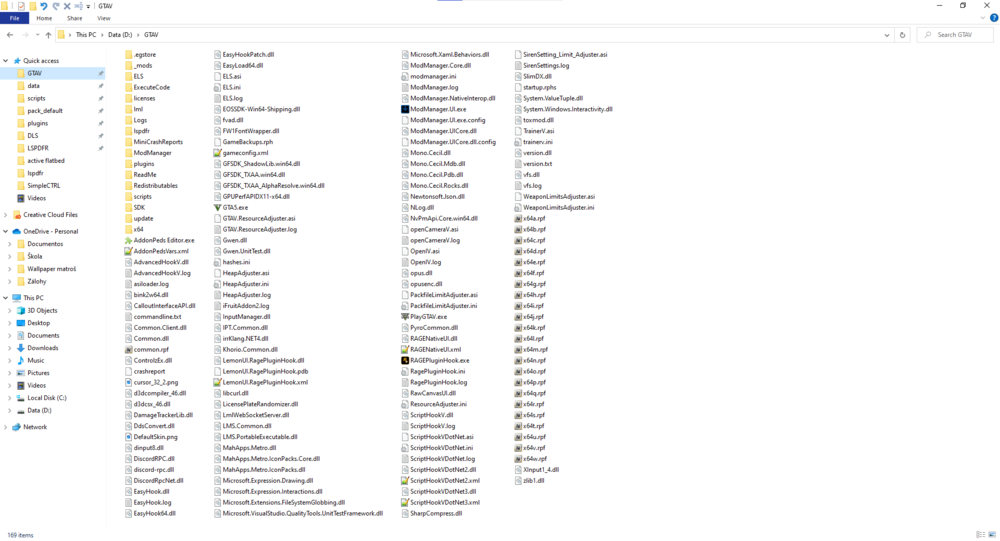The width and height of the screenshot is (1000, 541).
Task: Select the version.txt file
Action: tap(537, 164)
